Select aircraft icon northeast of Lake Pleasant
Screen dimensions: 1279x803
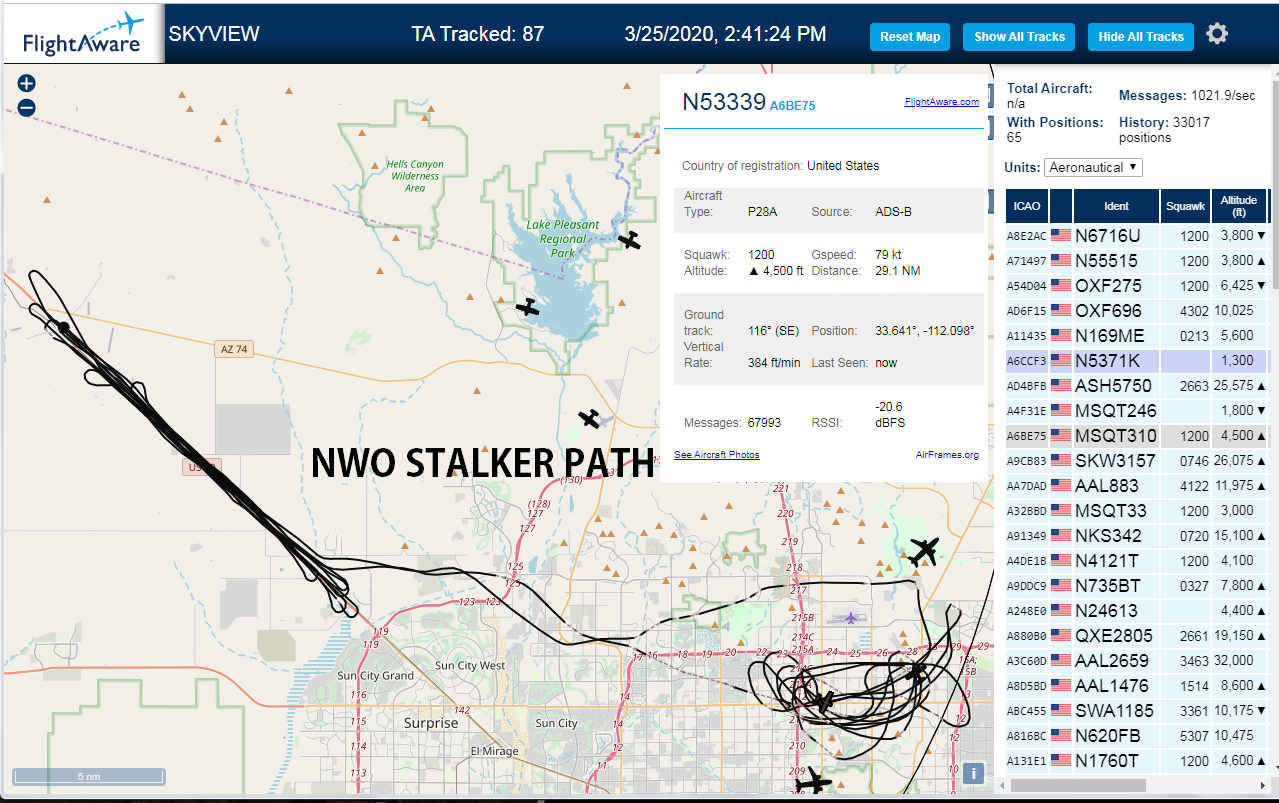click(x=629, y=240)
